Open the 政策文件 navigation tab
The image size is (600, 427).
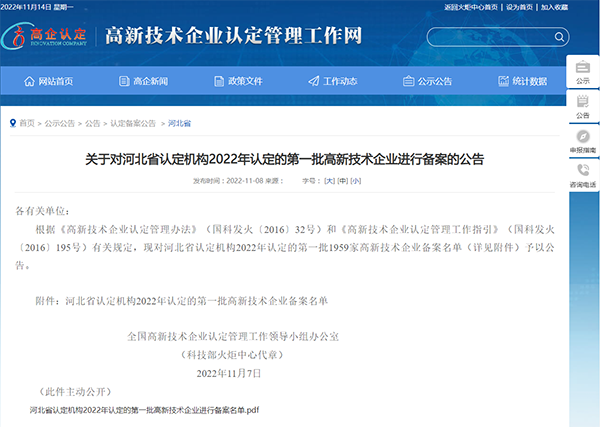click(x=237, y=81)
